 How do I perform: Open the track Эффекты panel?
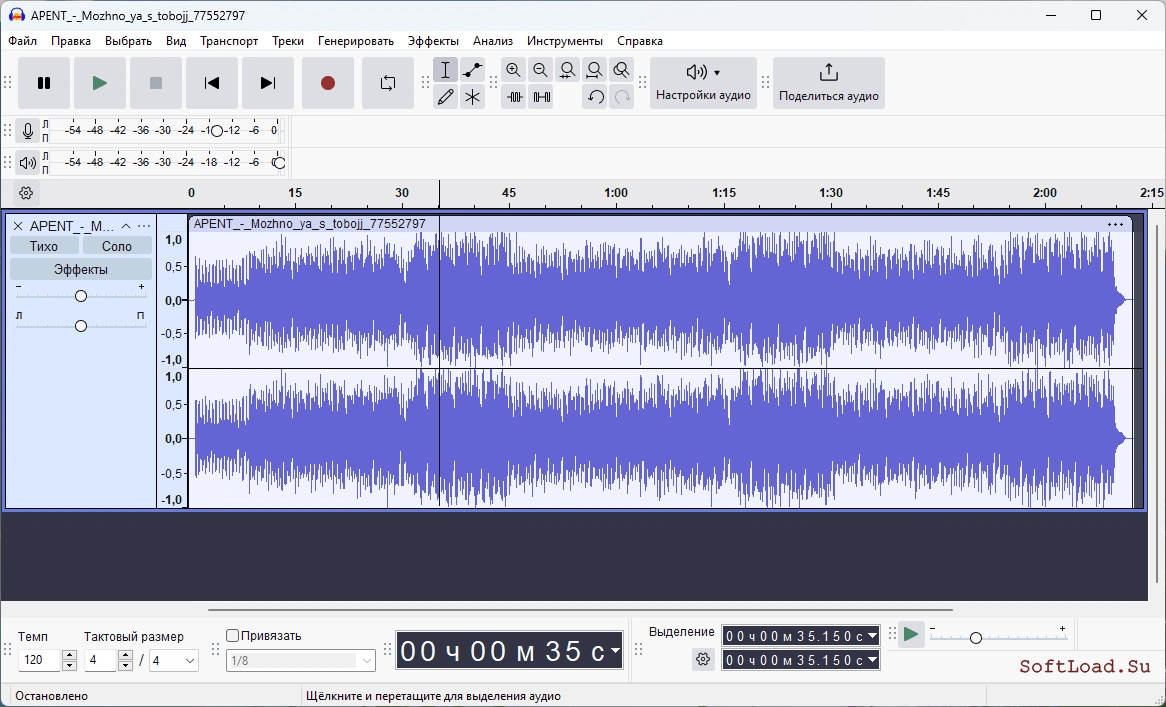(x=81, y=269)
